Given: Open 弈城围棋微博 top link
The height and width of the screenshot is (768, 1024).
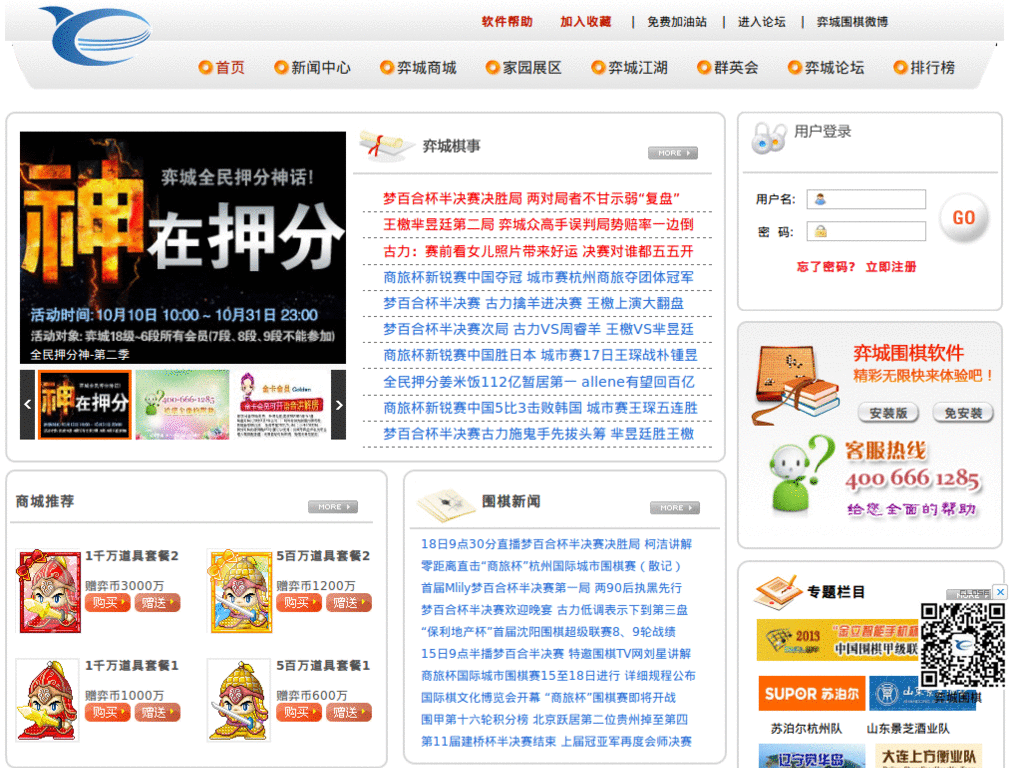Looking at the screenshot, I should click(x=852, y=22).
